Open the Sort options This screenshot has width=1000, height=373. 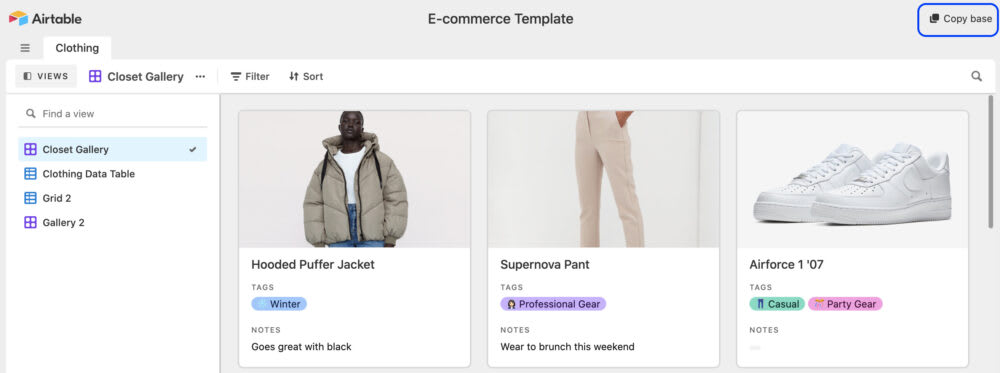[306, 77]
